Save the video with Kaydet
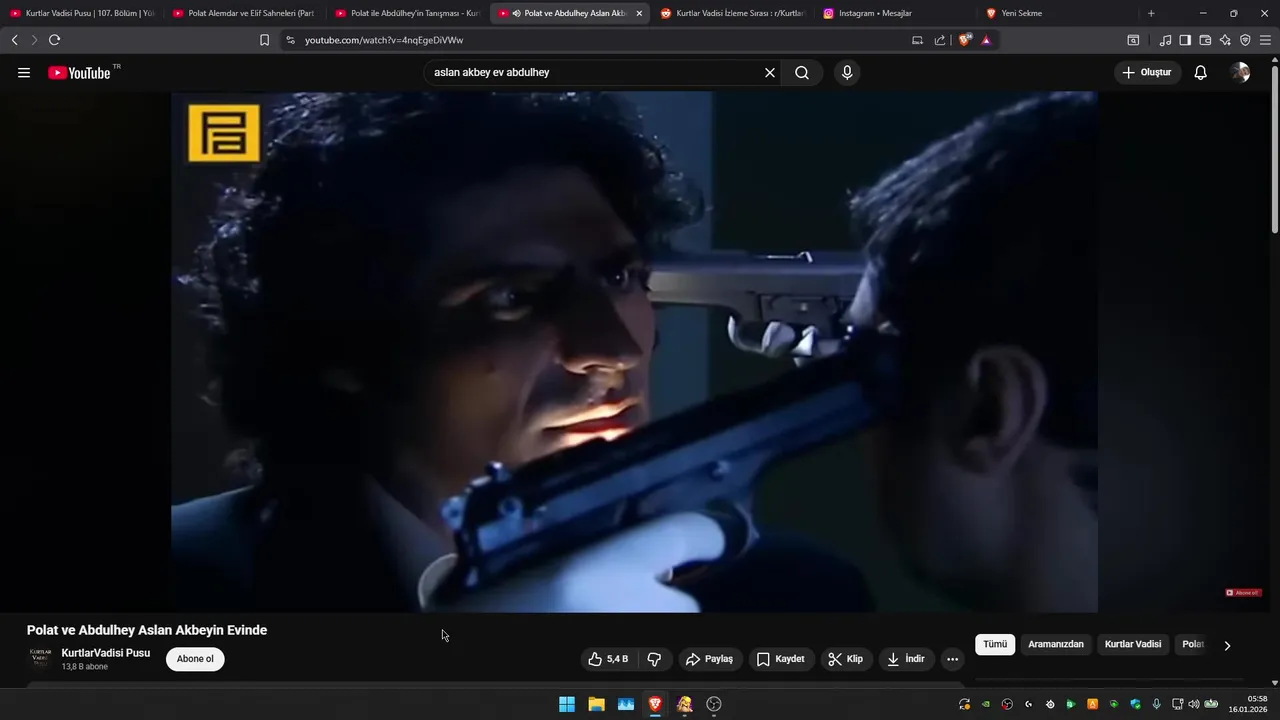The image size is (1280, 720). point(781,659)
